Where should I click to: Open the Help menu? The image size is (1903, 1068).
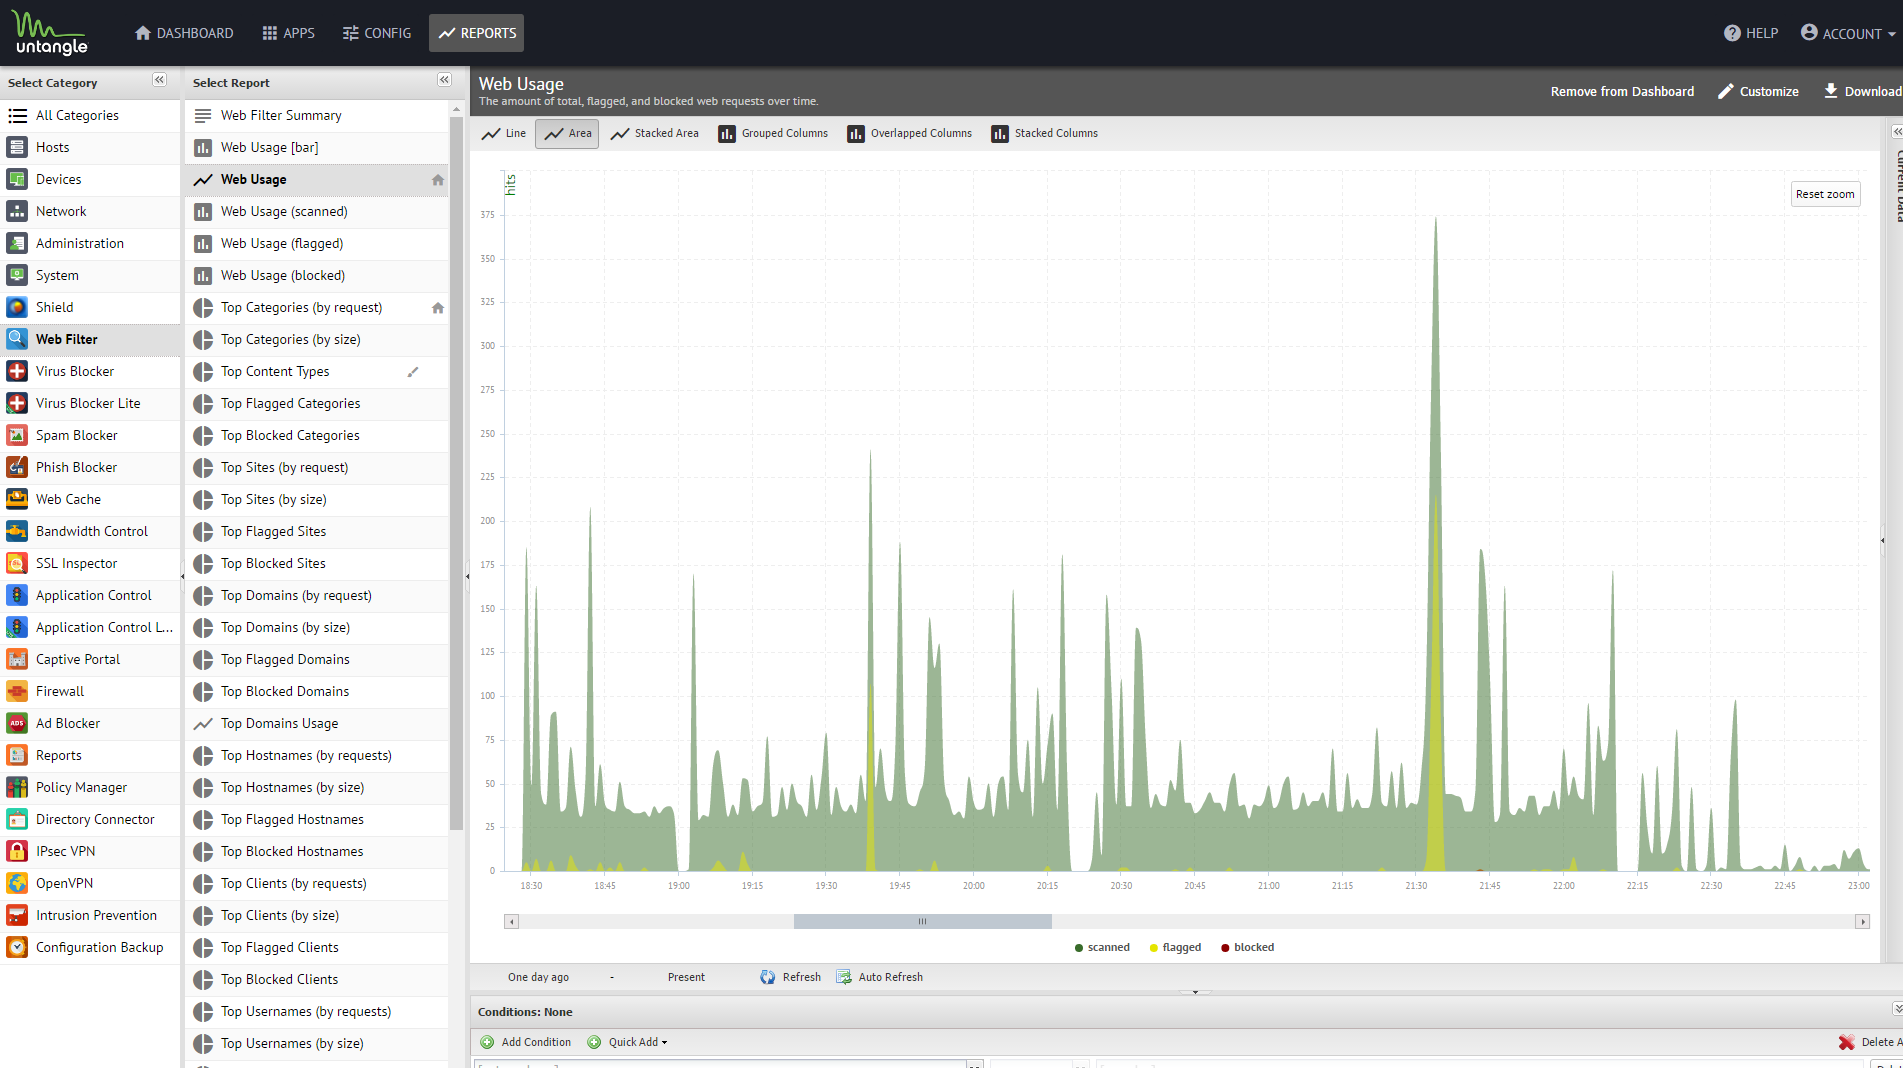click(x=1751, y=33)
